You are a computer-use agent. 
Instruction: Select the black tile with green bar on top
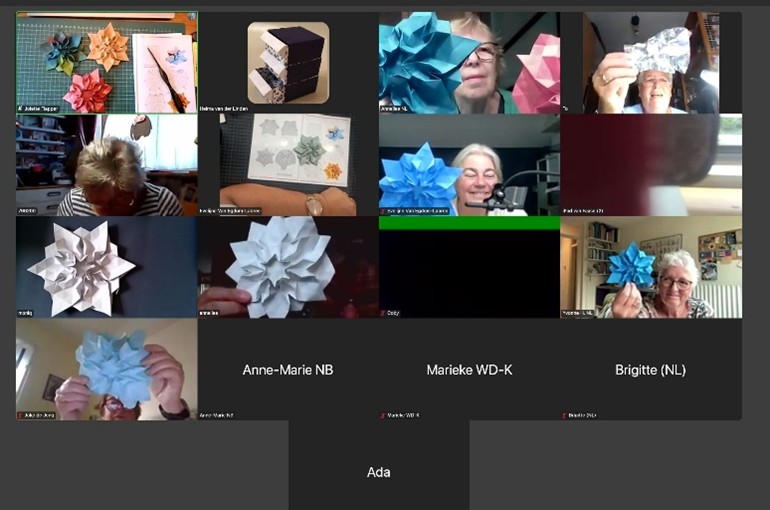(469, 267)
